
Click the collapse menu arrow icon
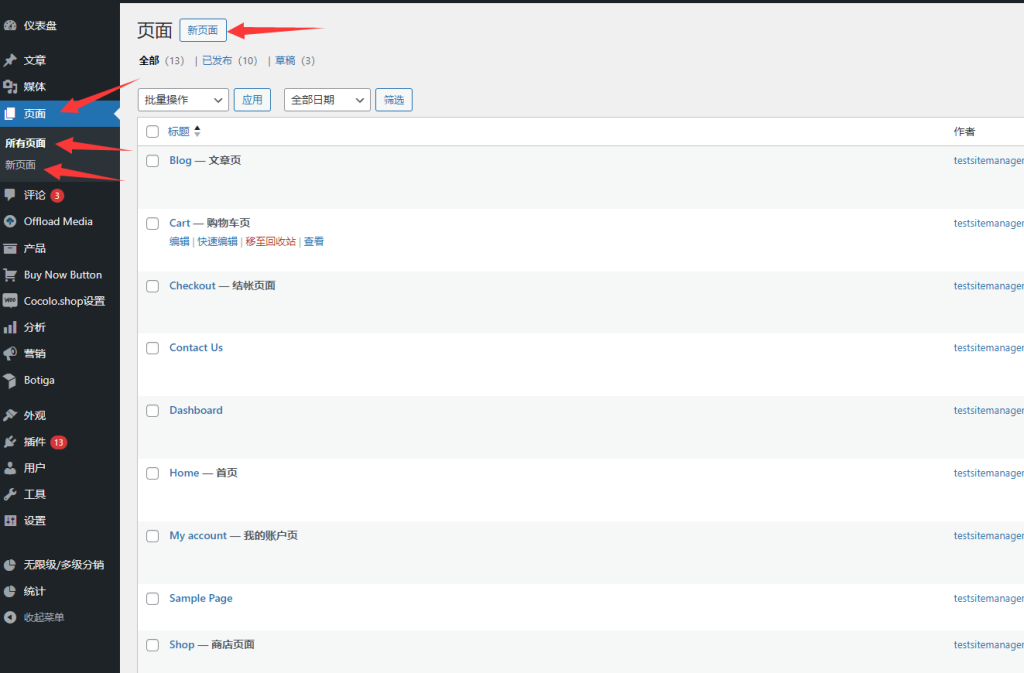(x=10, y=617)
